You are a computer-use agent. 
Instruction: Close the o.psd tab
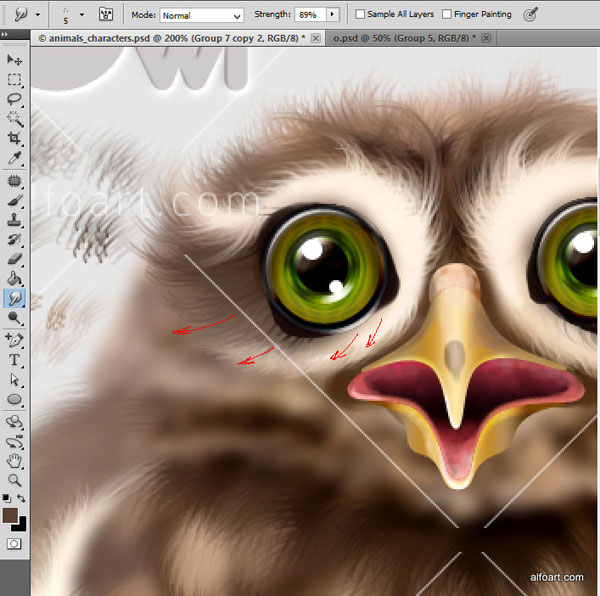486,38
